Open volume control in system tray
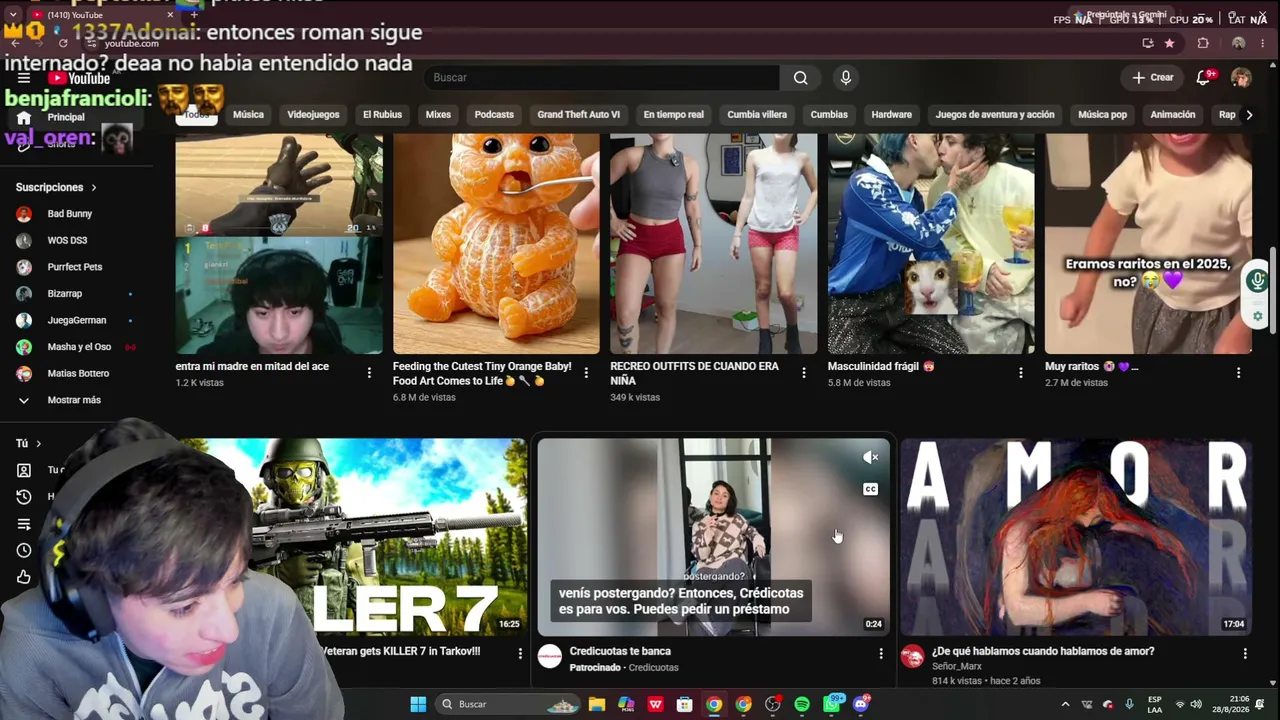 coord(1196,704)
